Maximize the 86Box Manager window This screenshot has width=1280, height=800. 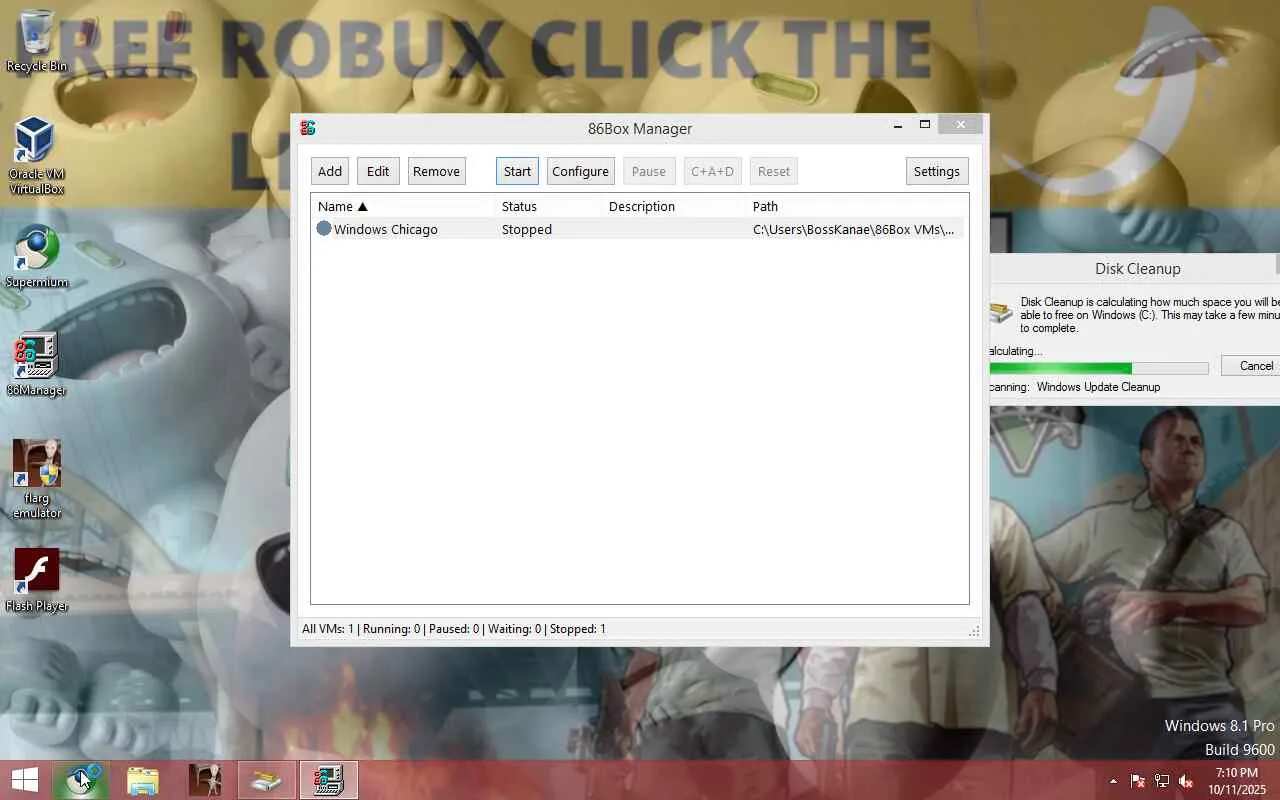click(x=925, y=125)
